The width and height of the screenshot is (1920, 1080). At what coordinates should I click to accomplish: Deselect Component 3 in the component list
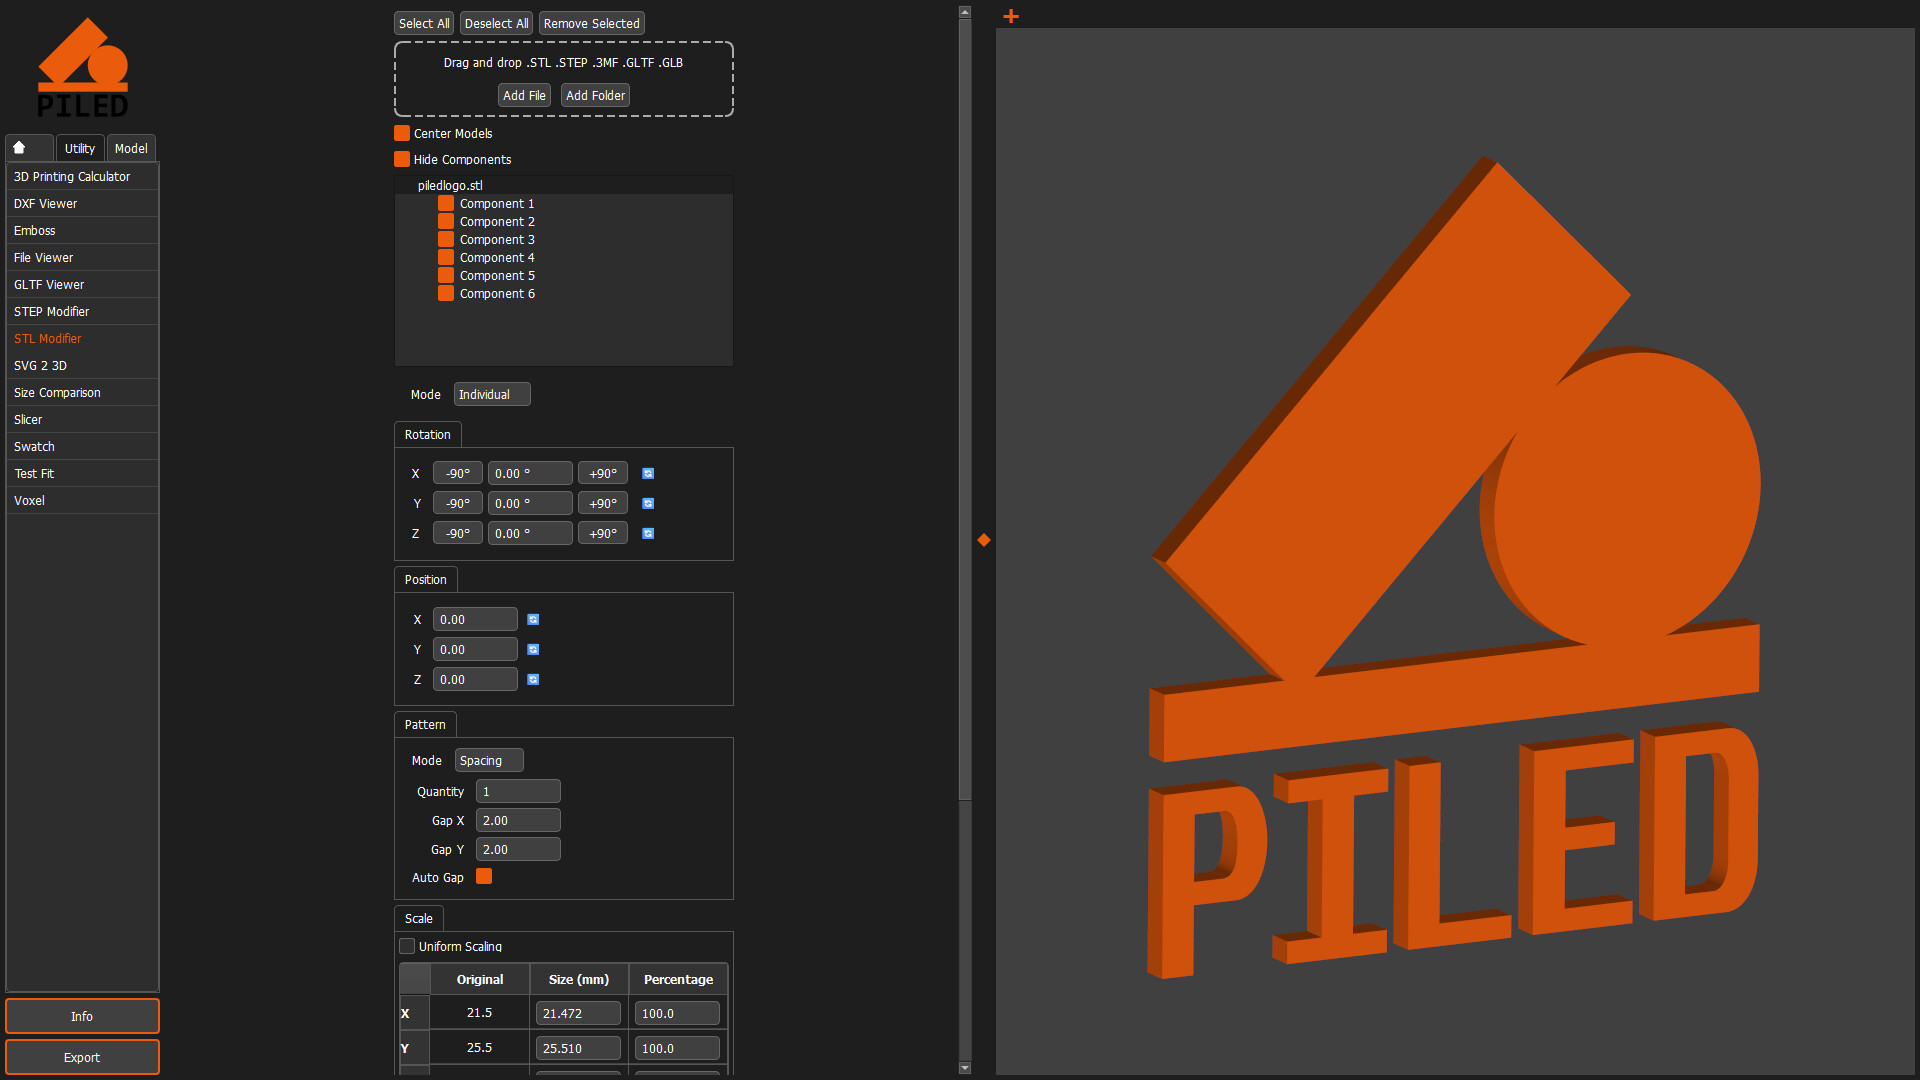[x=445, y=239]
